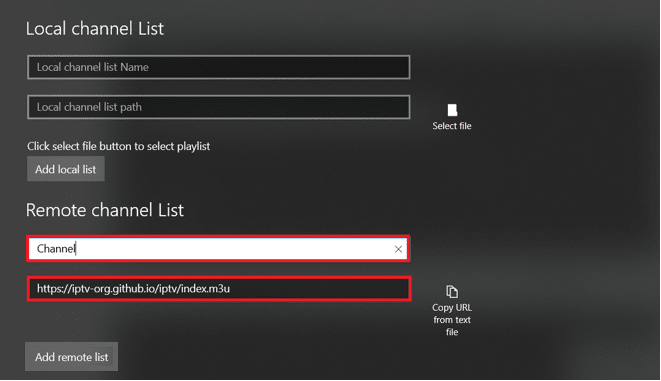Click the remote list name field containing Channel
This screenshot has width=661, height=381.
(218, 249)
